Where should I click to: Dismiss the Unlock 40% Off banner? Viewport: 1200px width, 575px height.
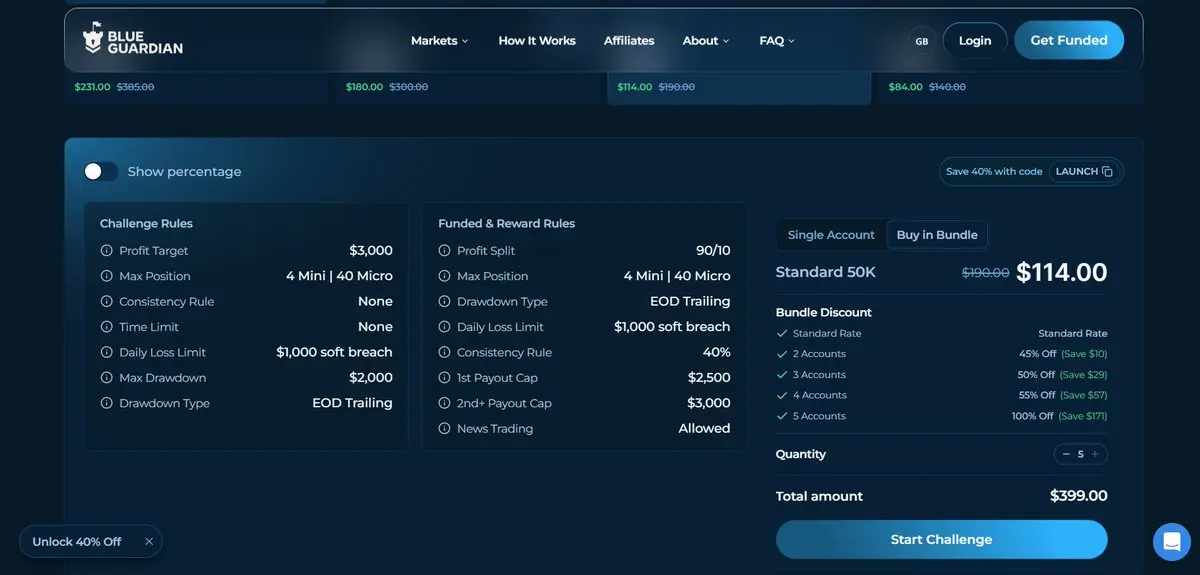tap(149, 542)
